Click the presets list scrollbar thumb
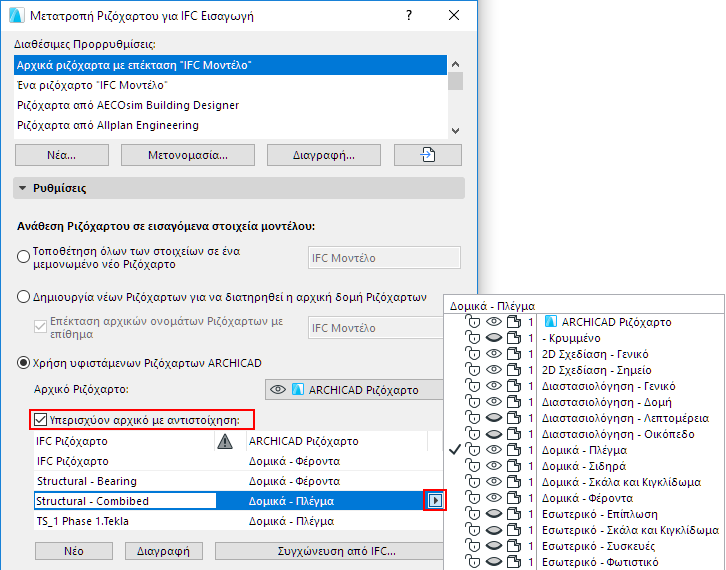The width and height of the screenshot is (726, 570). [x=456, y=81]
